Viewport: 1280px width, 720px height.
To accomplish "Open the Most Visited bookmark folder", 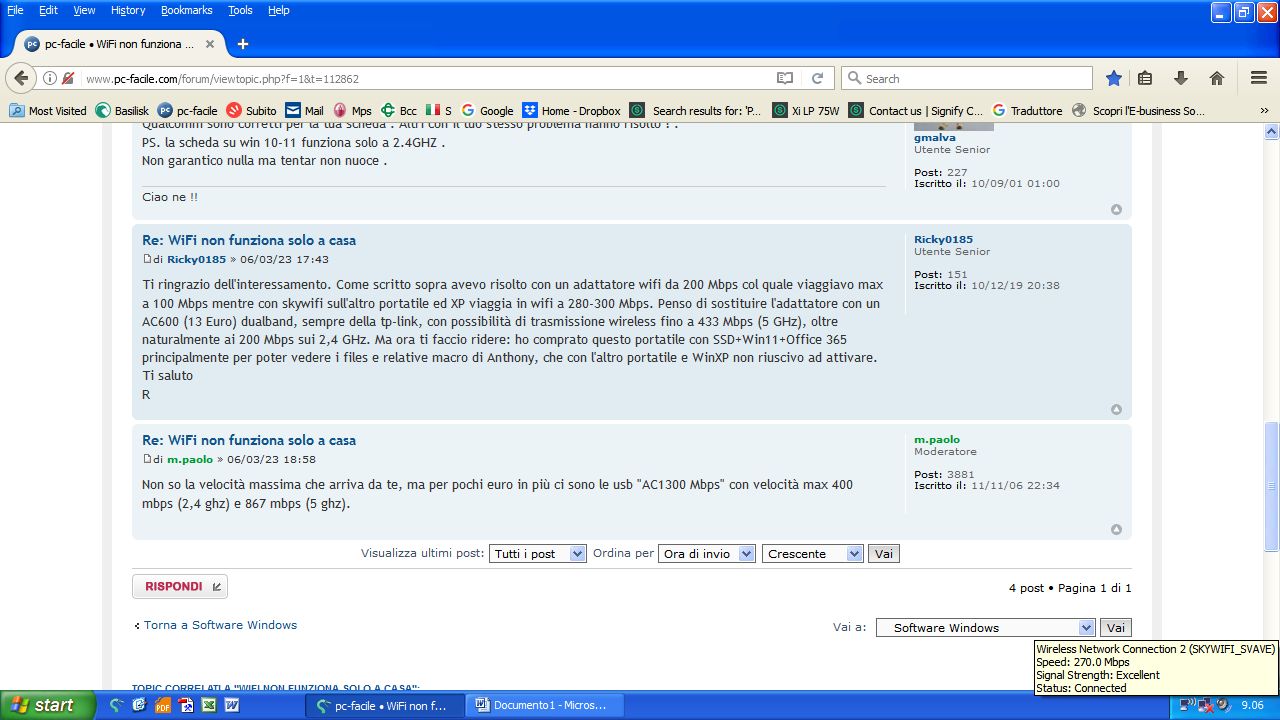I will 48,111.
